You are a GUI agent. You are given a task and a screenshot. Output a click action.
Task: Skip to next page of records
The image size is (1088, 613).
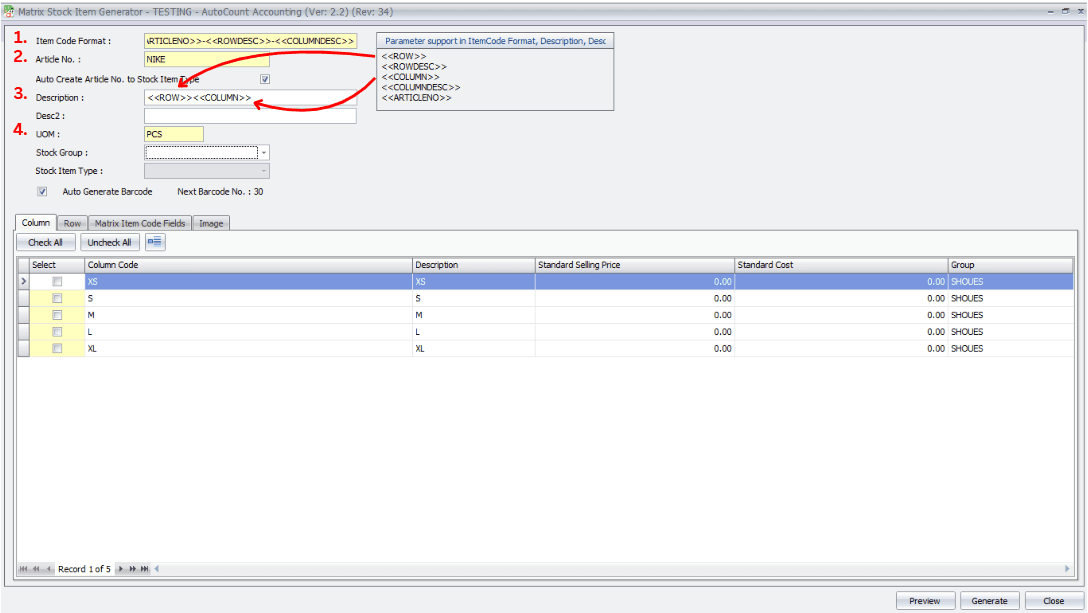pyautogui.click(x=133, y=569)
